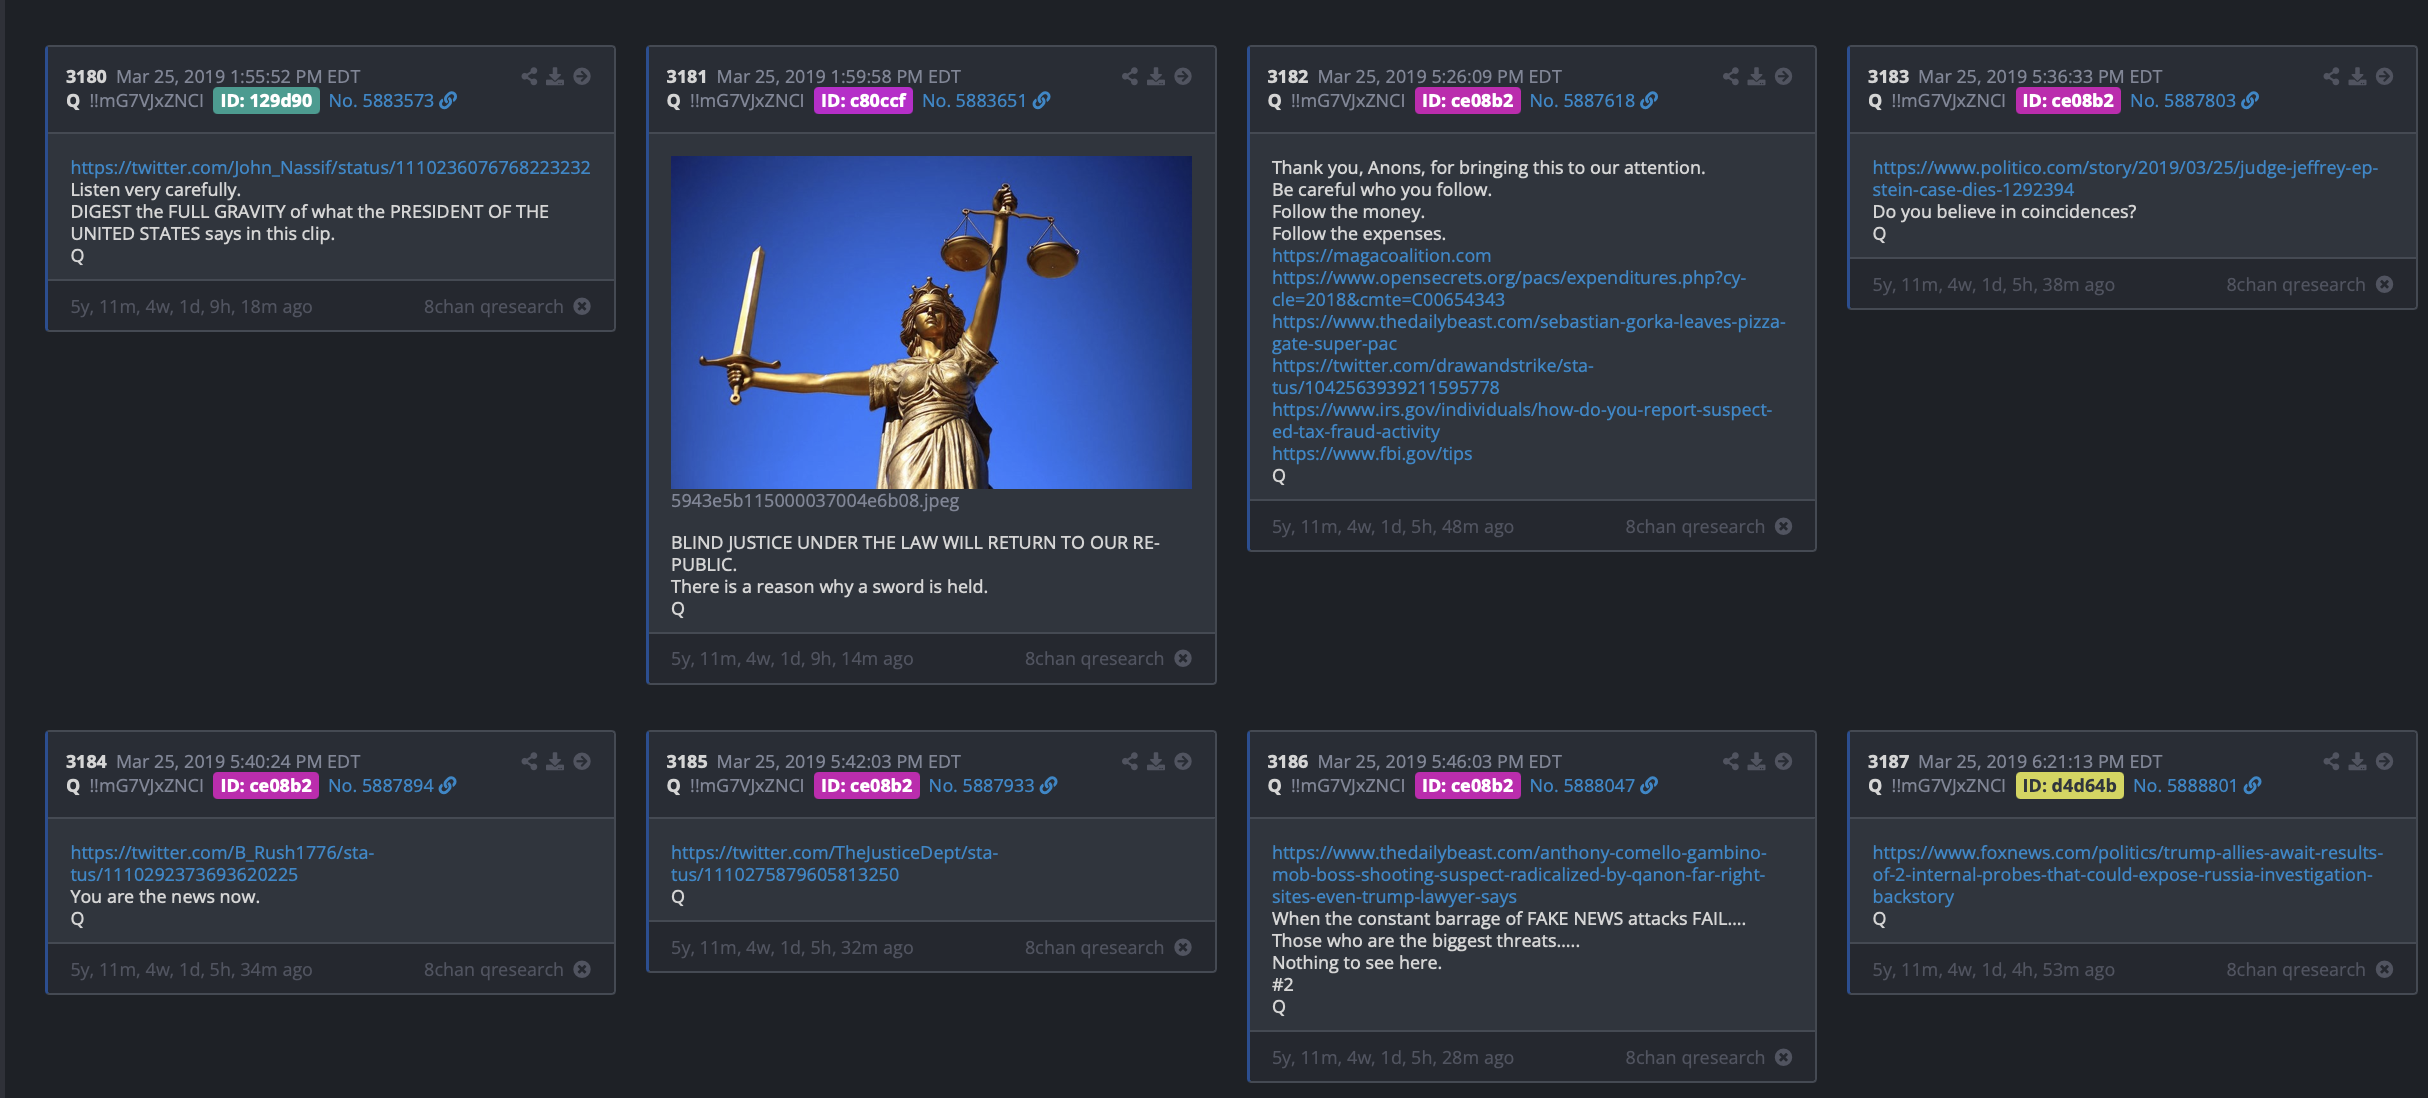Open dailybeast sebastian-gorka article link
Screen dimensions: 2428x1098
point(1528,332)
